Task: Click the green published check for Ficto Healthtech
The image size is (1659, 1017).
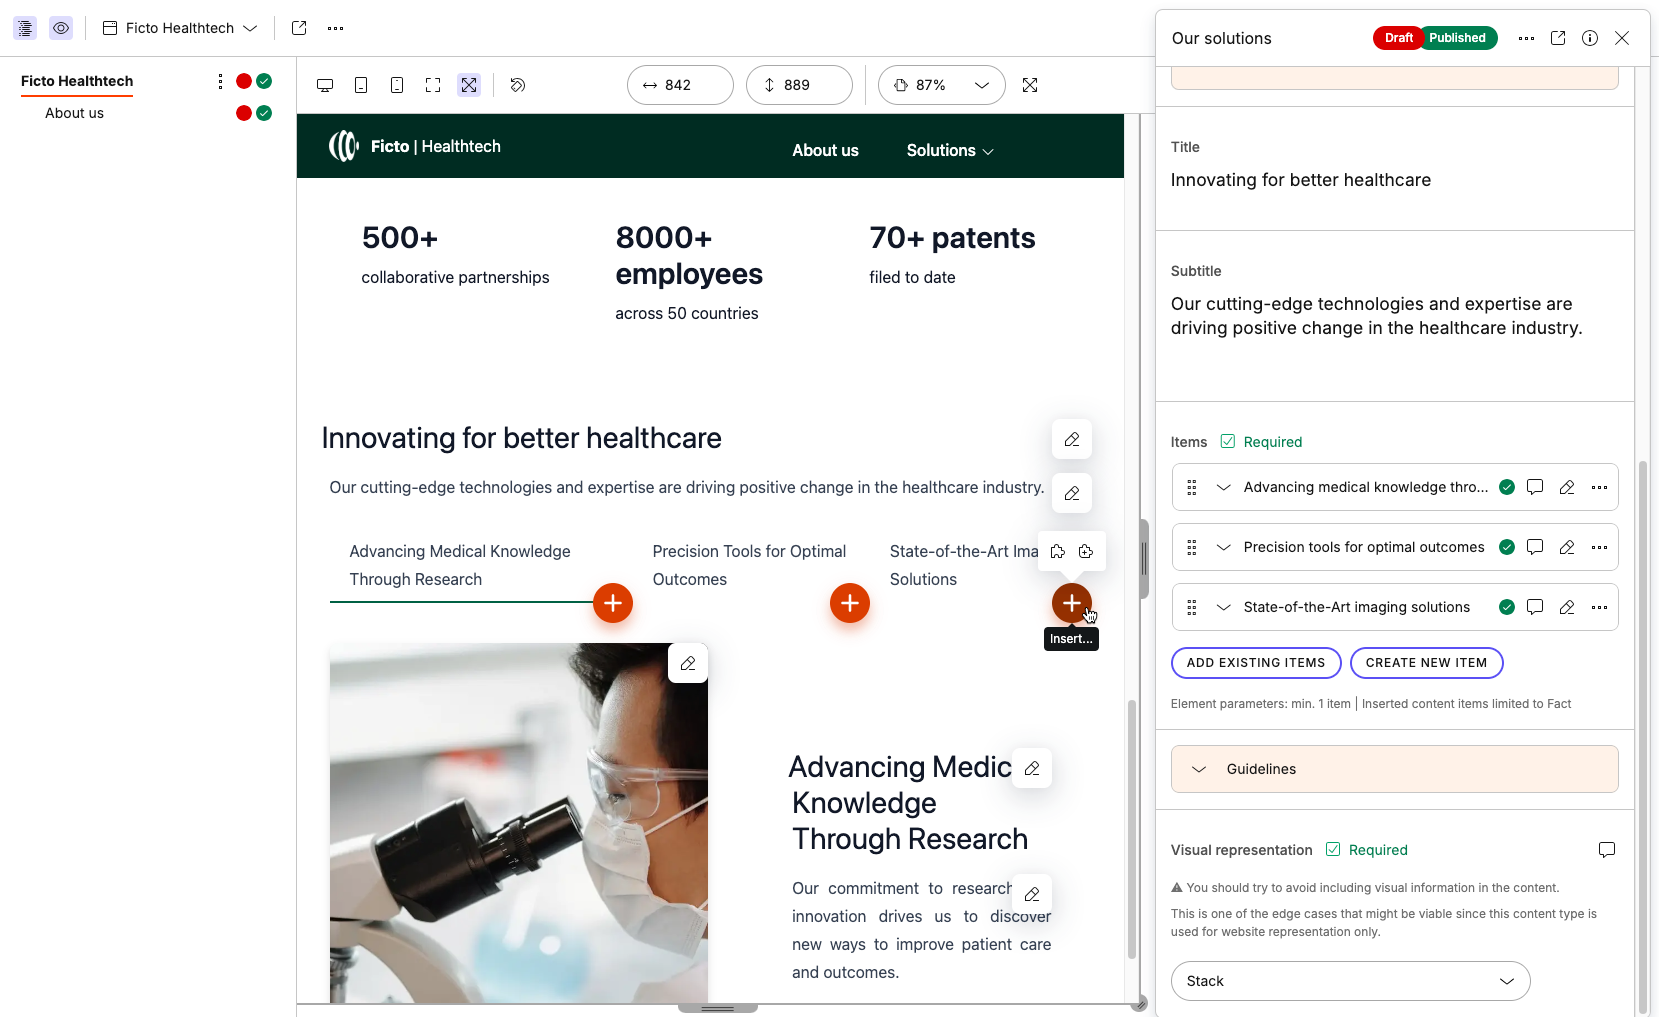Action: (x=263, y=81)
